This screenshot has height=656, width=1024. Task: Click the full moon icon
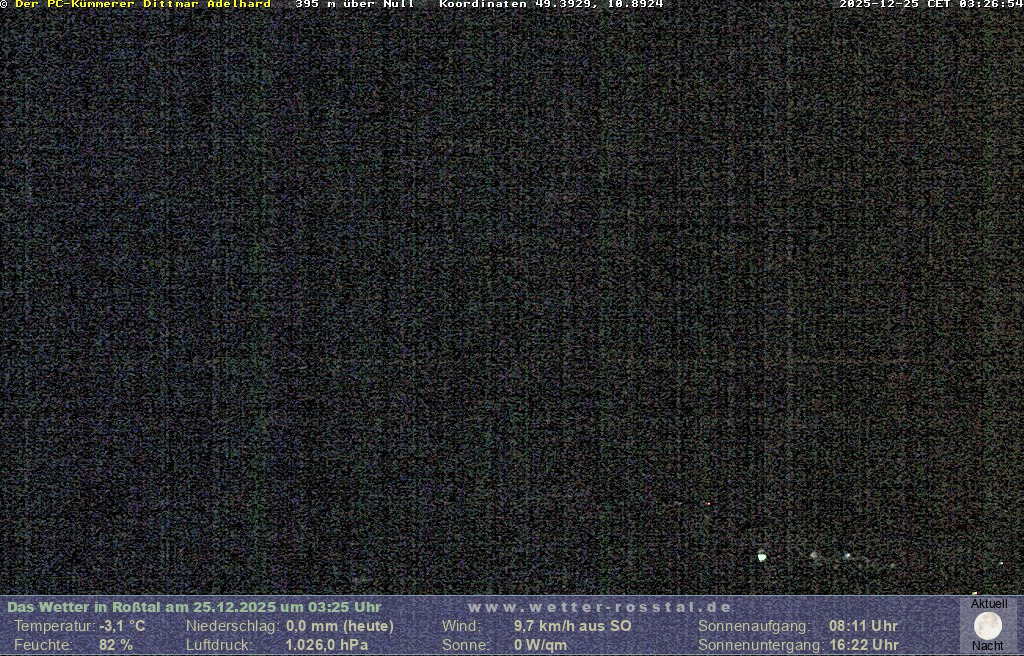(987, 626)
